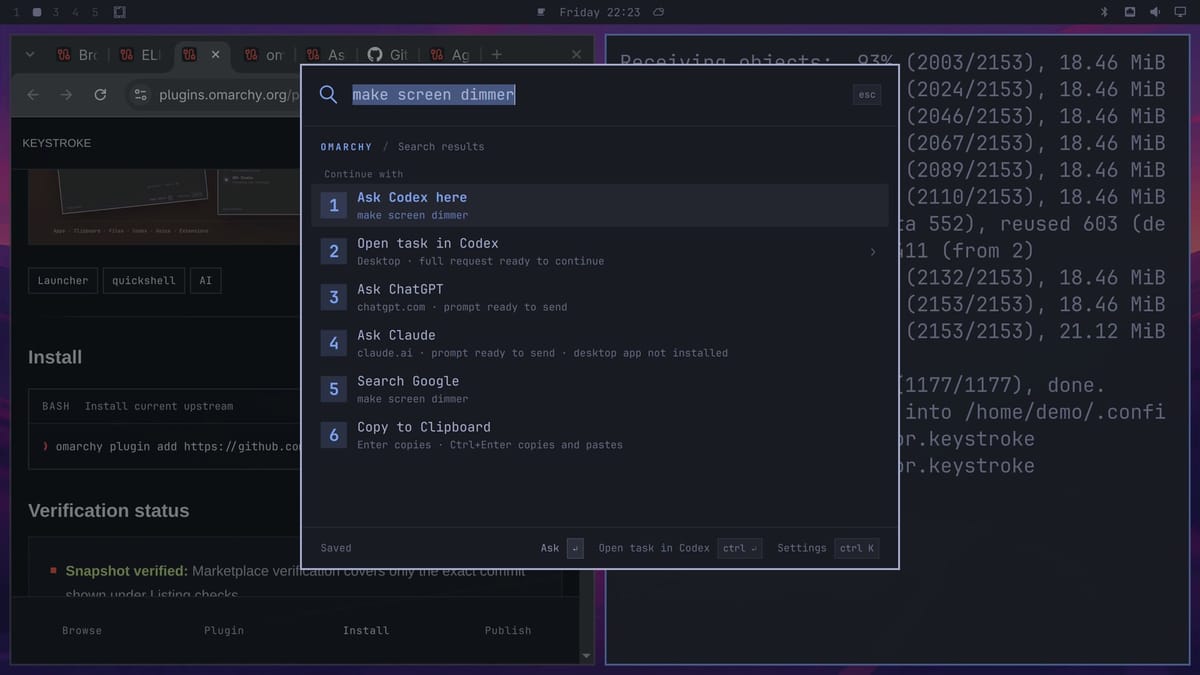Expand chevron on Open task in Codex row

[872, 252]
